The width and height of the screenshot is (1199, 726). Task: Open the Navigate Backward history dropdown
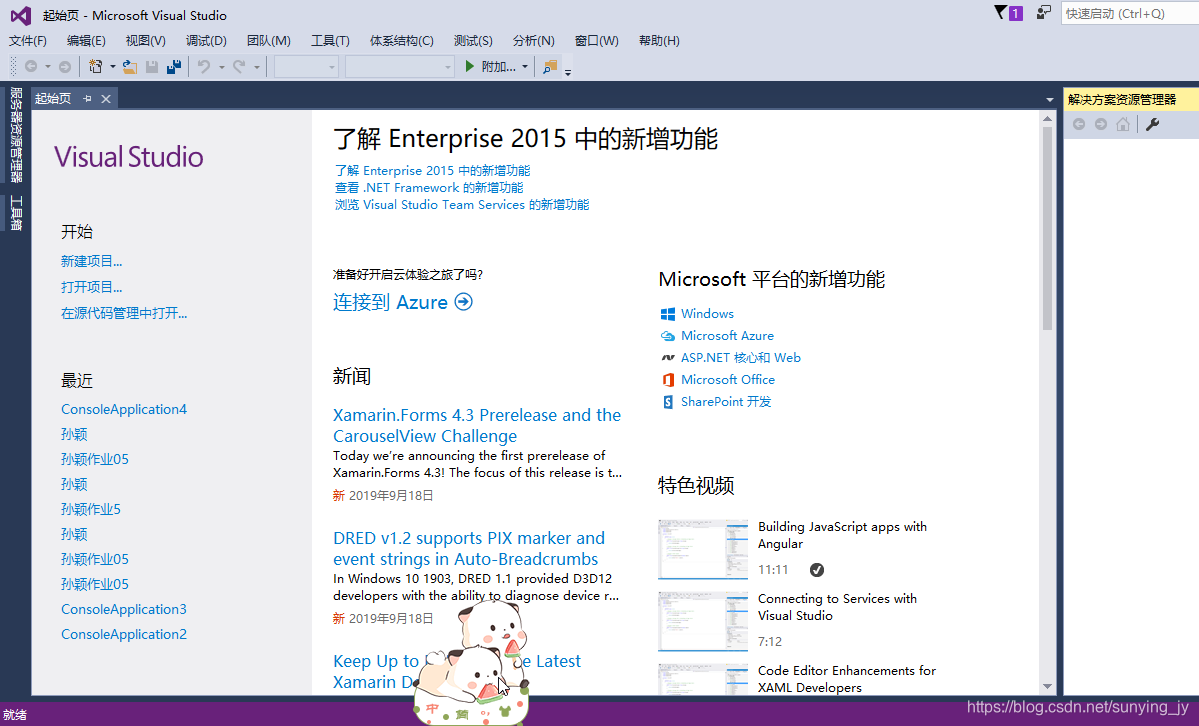click(47, 67)
